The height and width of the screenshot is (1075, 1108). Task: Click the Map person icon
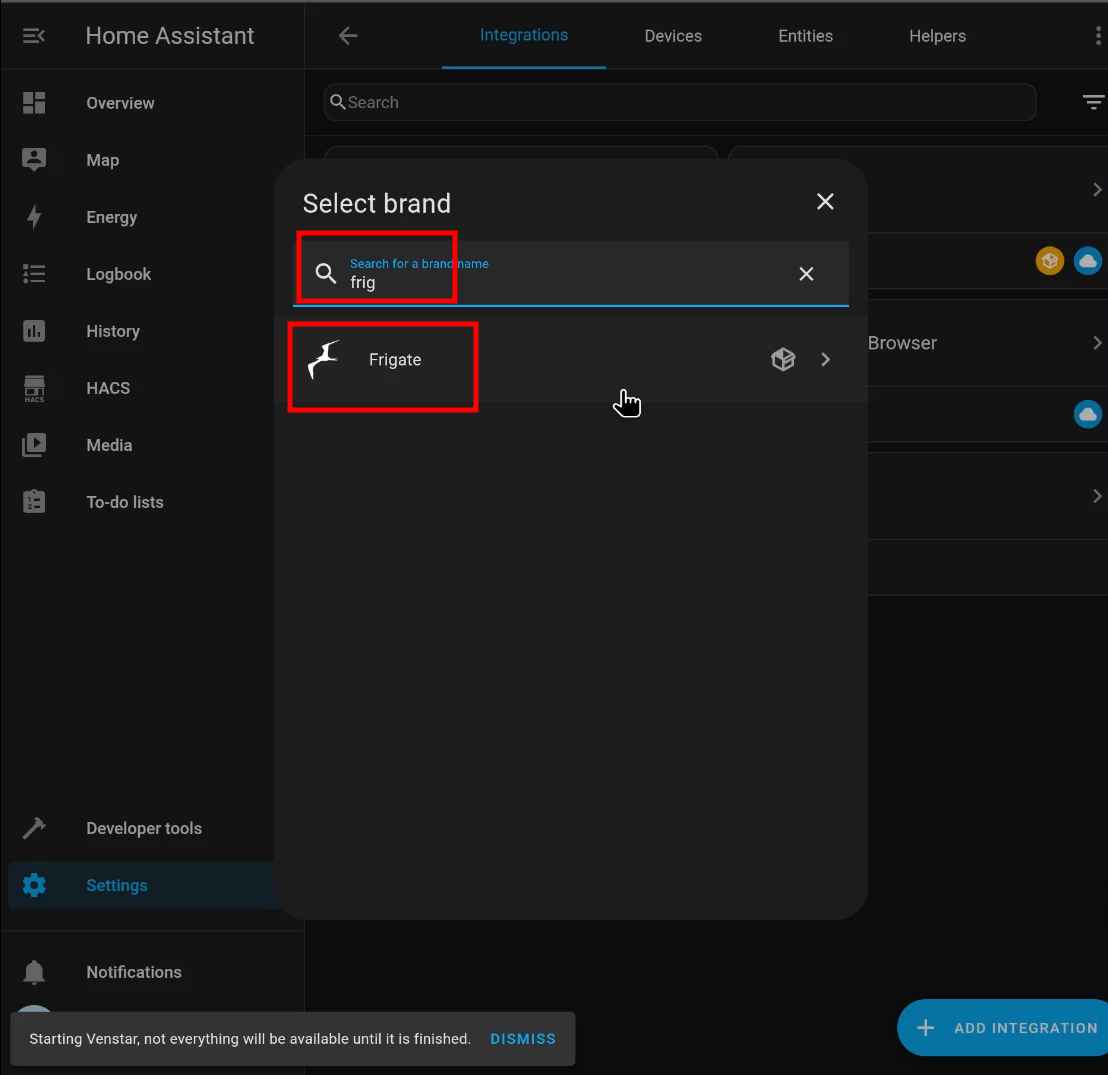[x=34, y=160]
